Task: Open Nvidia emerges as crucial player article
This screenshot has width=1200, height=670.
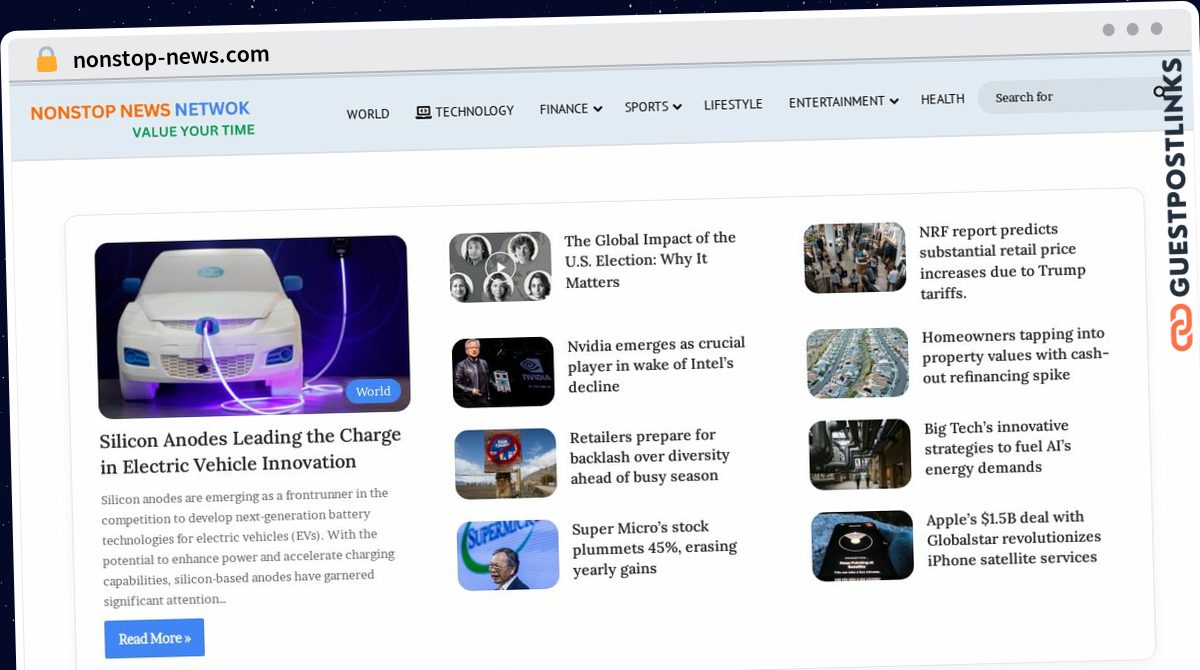Action: point(656,365)
